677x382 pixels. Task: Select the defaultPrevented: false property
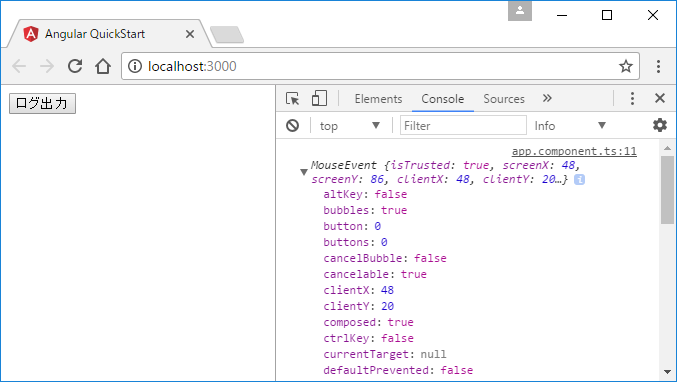point(398,370)
